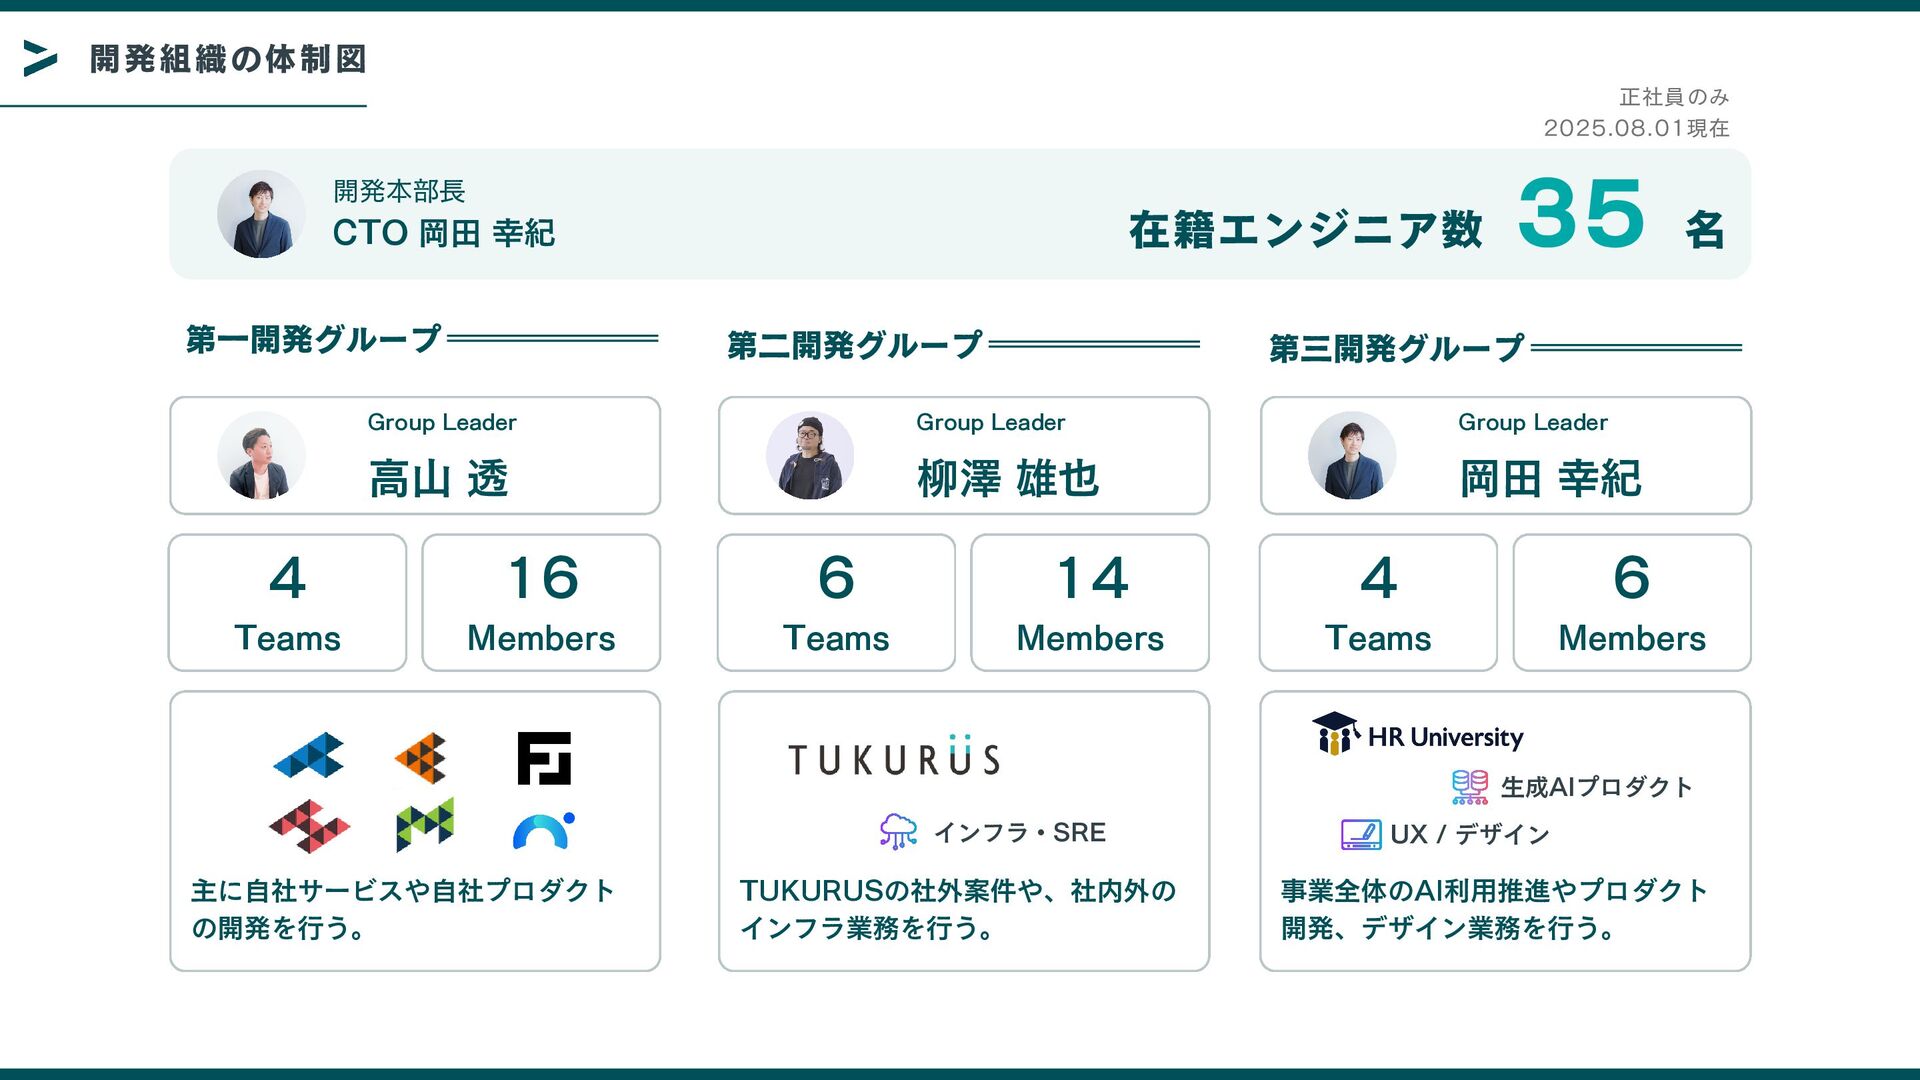Click the TUKURUS logo

pyautogui.click(x=894, y=757)
